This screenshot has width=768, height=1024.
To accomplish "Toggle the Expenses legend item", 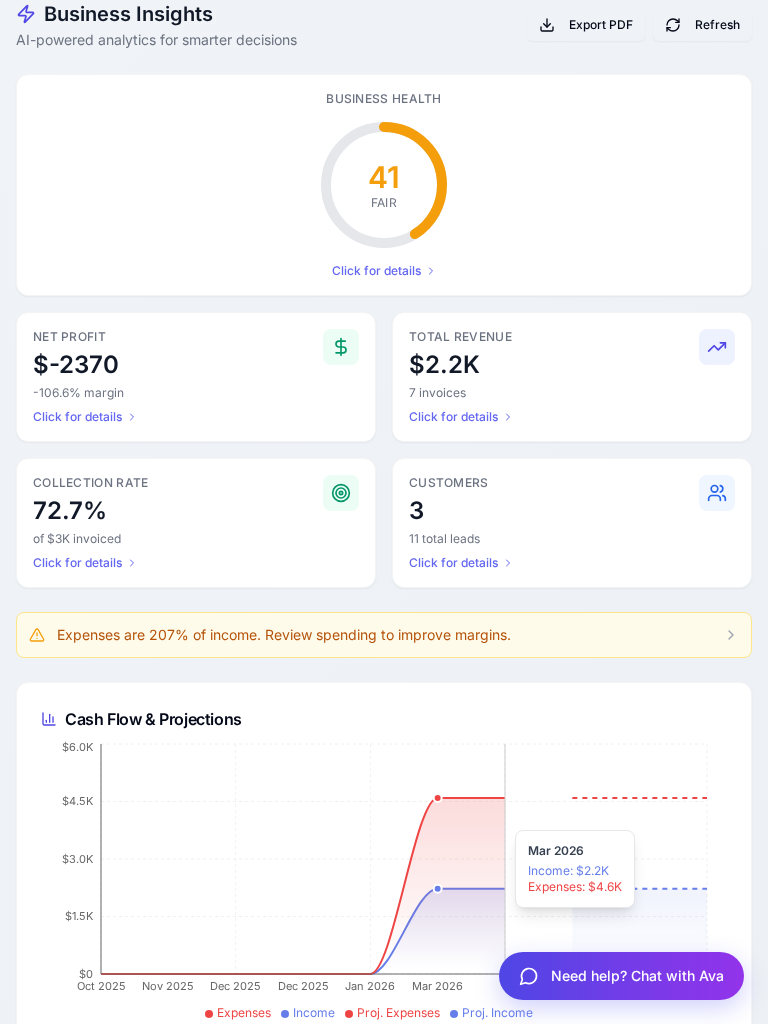I will [x=238, y=1013].
